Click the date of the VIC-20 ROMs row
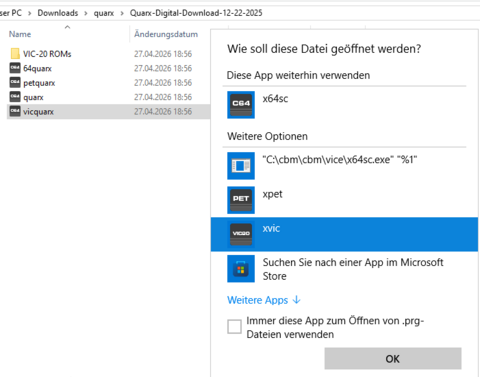 tap(163, 54)
